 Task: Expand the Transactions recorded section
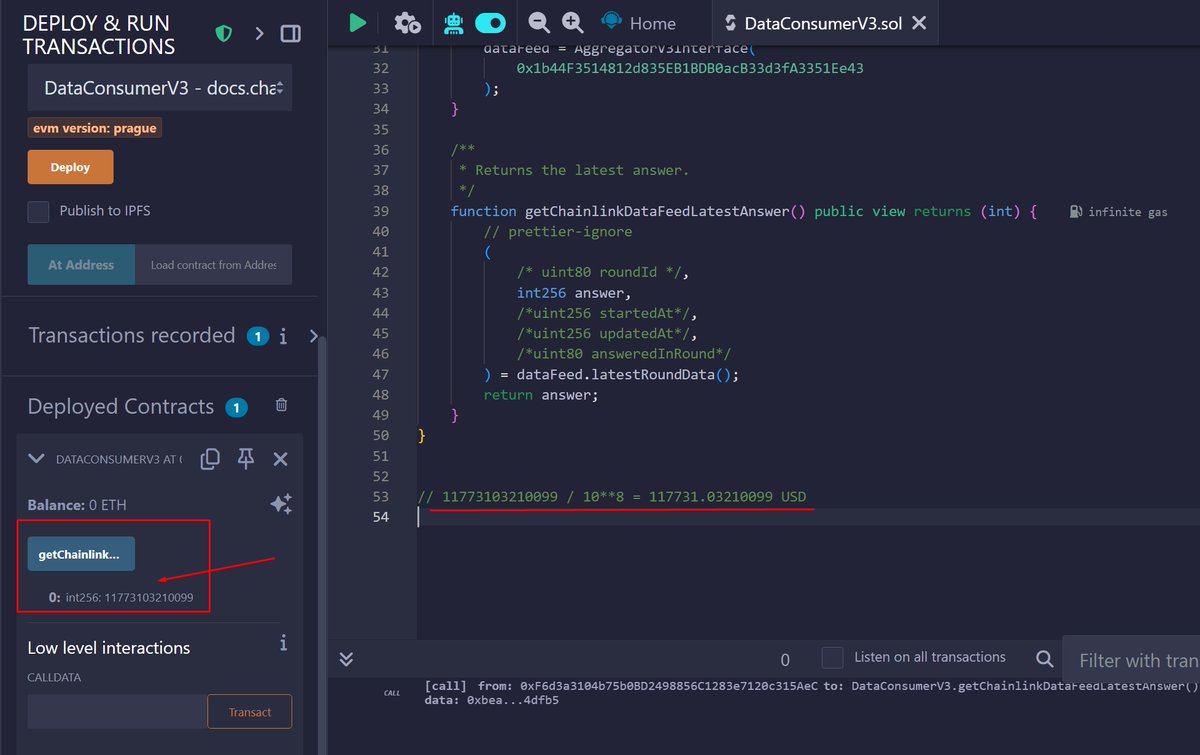(312, 336)
